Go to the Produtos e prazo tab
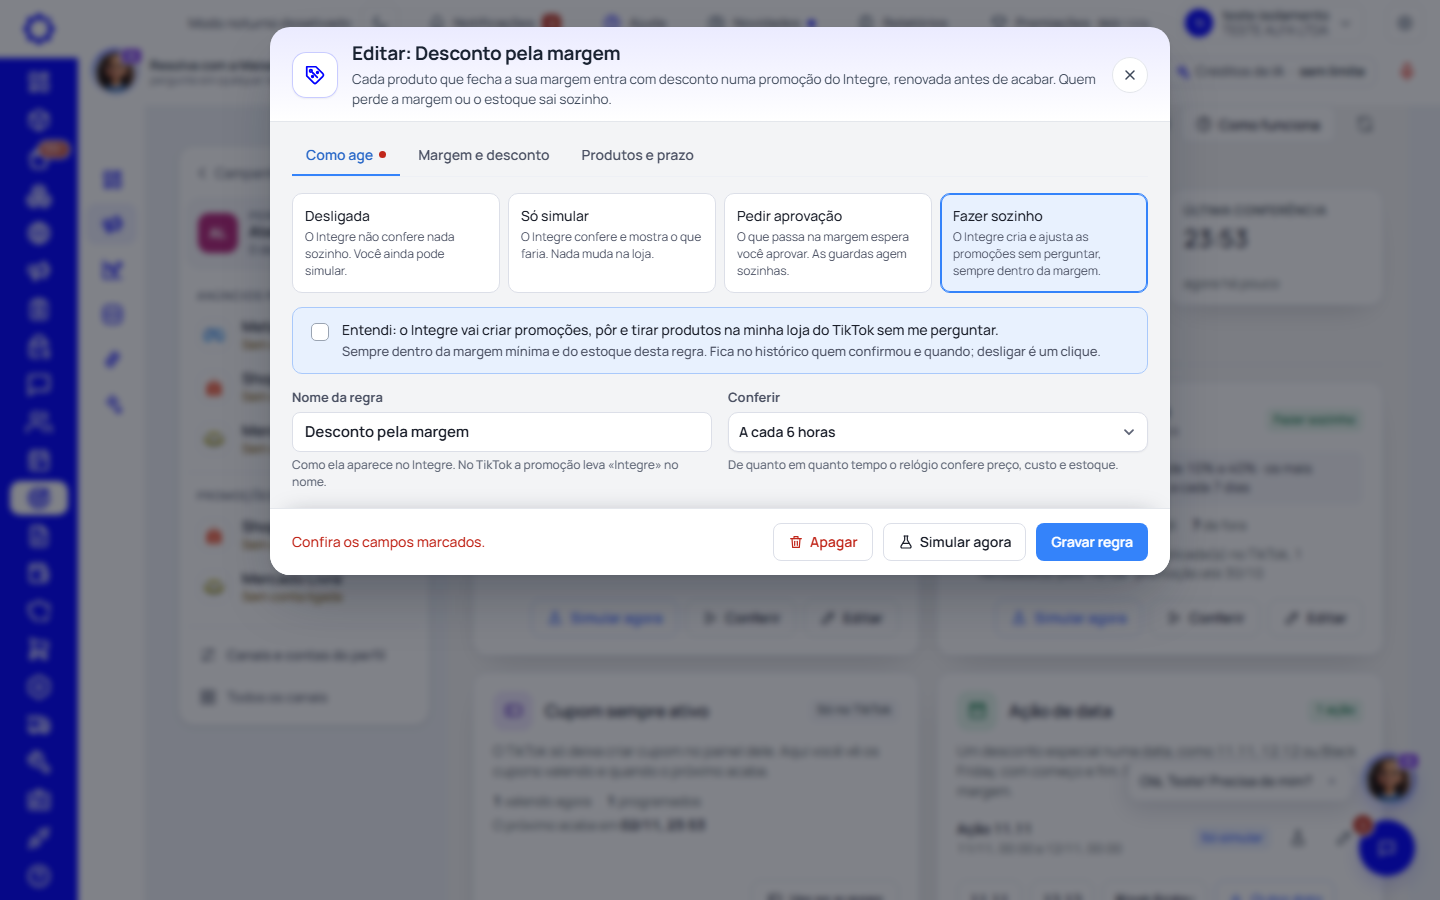The width and height of the screenshot is (1440, 900). click(x=637, y=155)
